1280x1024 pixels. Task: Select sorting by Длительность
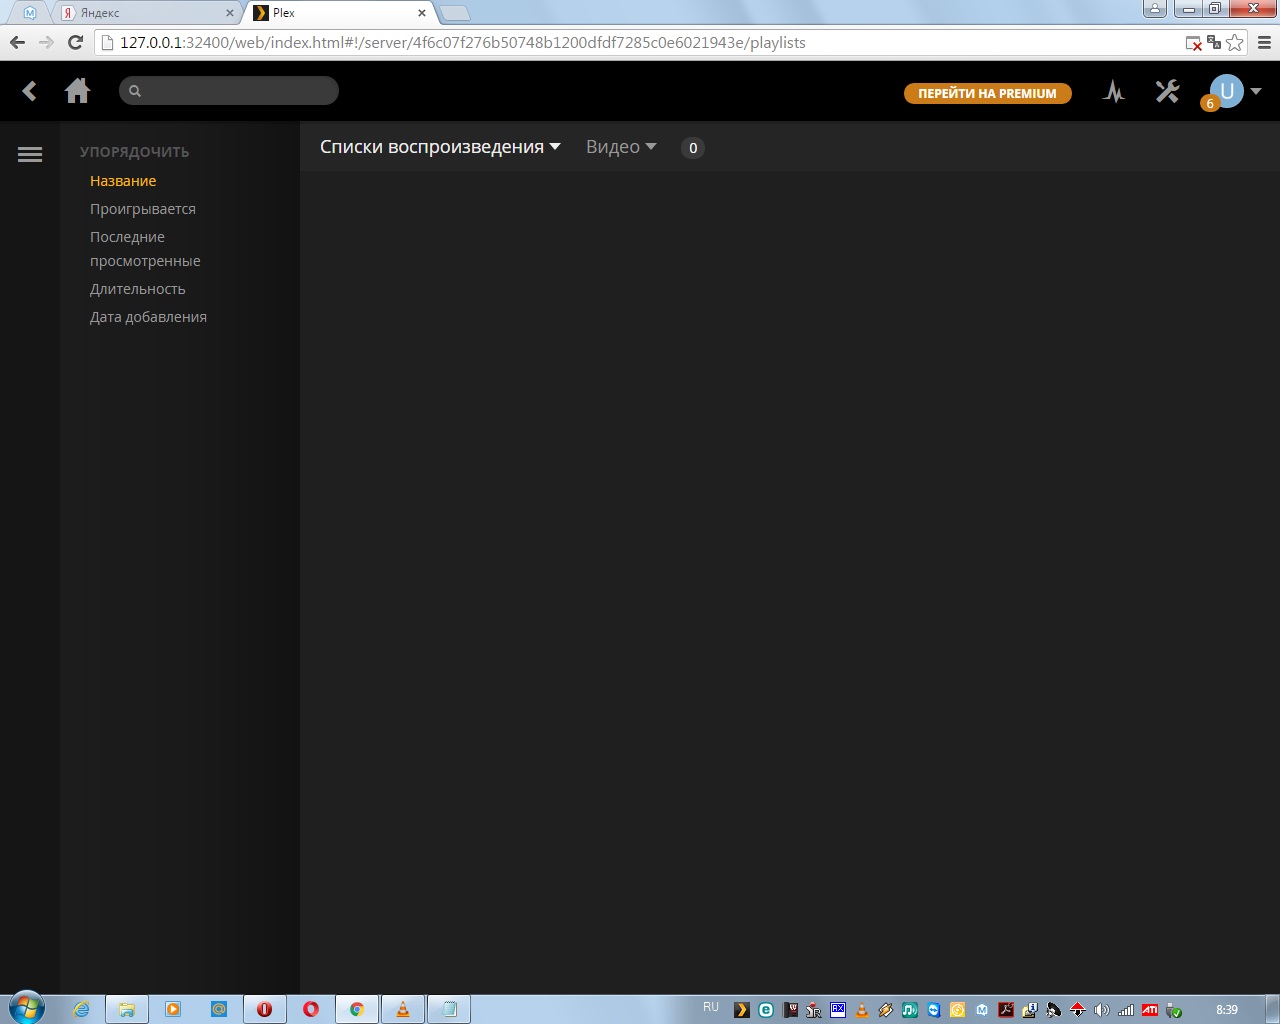pos(137,288)
